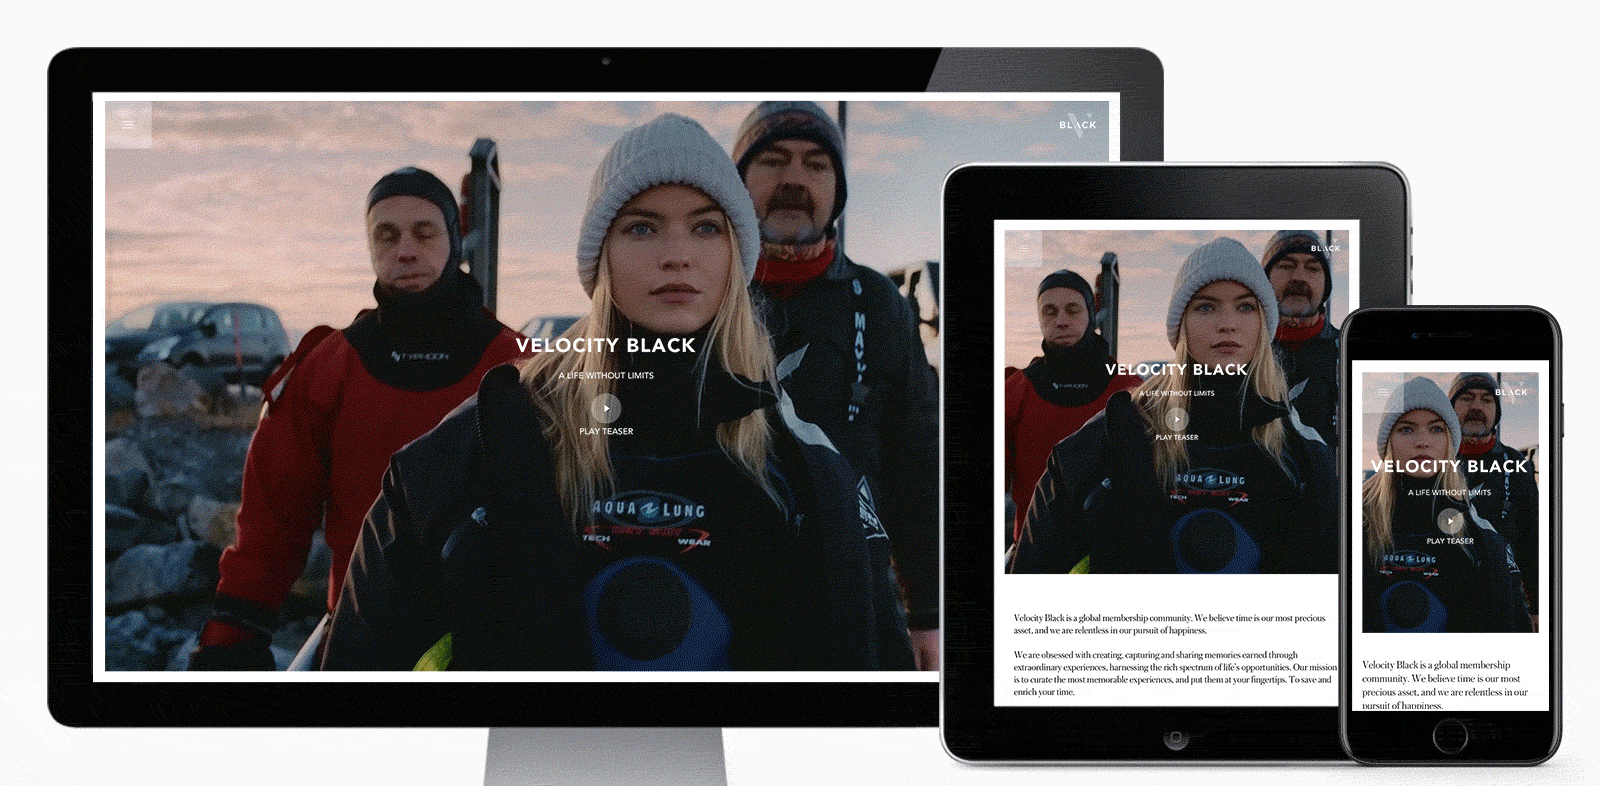The height and width of the screenshot is (786, 1600).
Task: Click the VELOCITY BLACK heading on desktop monitor
Action: [606, 345]
